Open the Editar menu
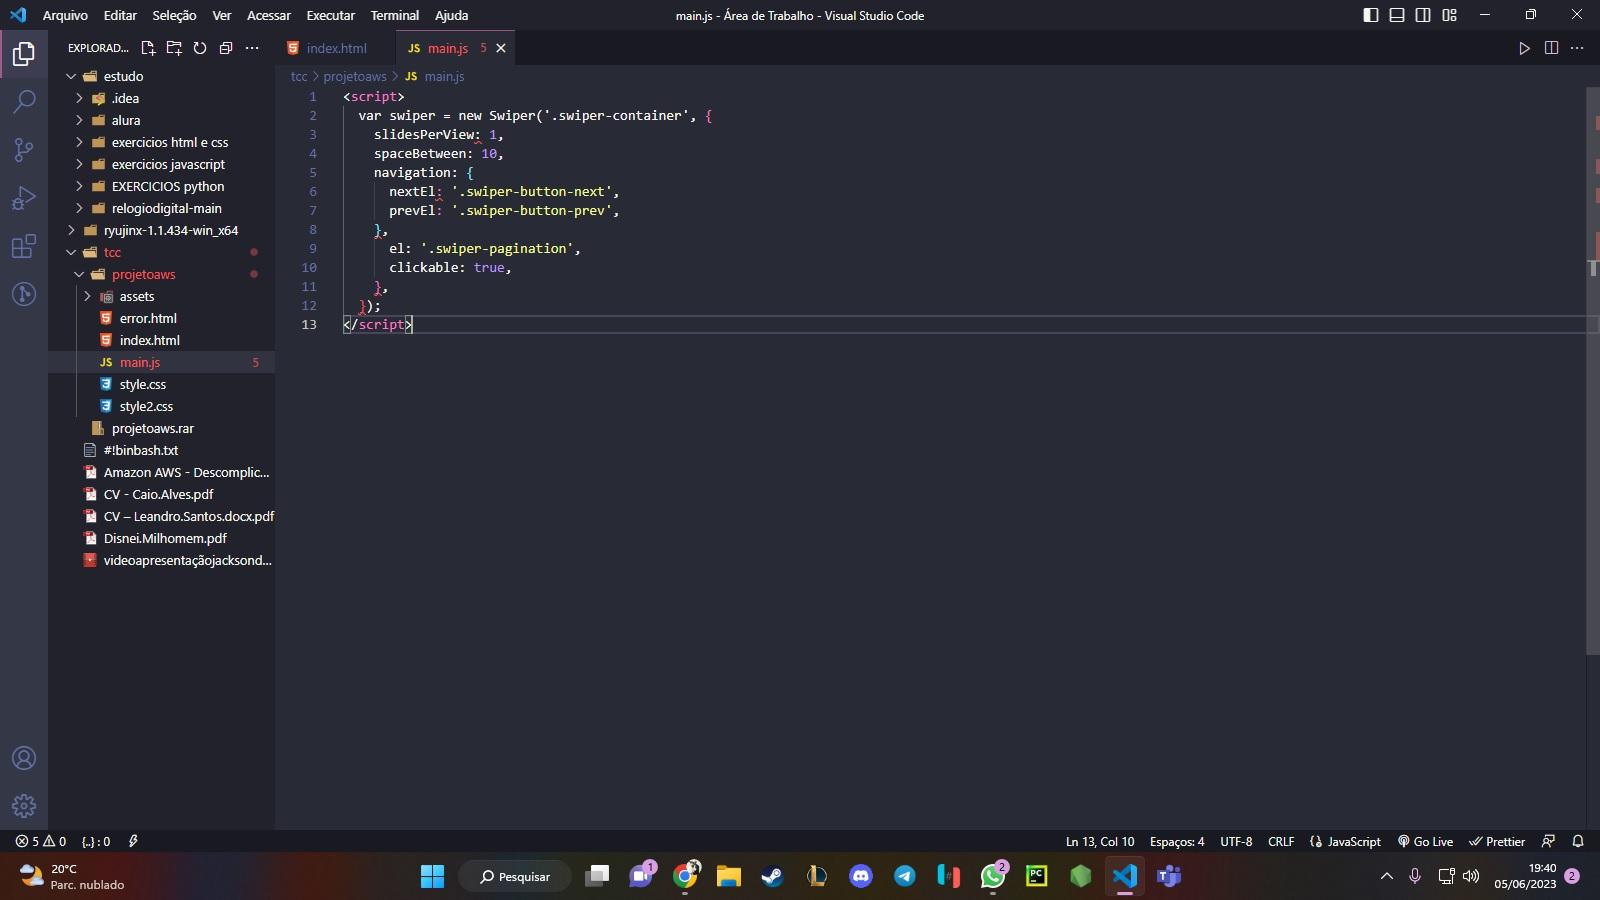Image resolution: width=1600 pixels, height=900 pixels. pos(120,15)
